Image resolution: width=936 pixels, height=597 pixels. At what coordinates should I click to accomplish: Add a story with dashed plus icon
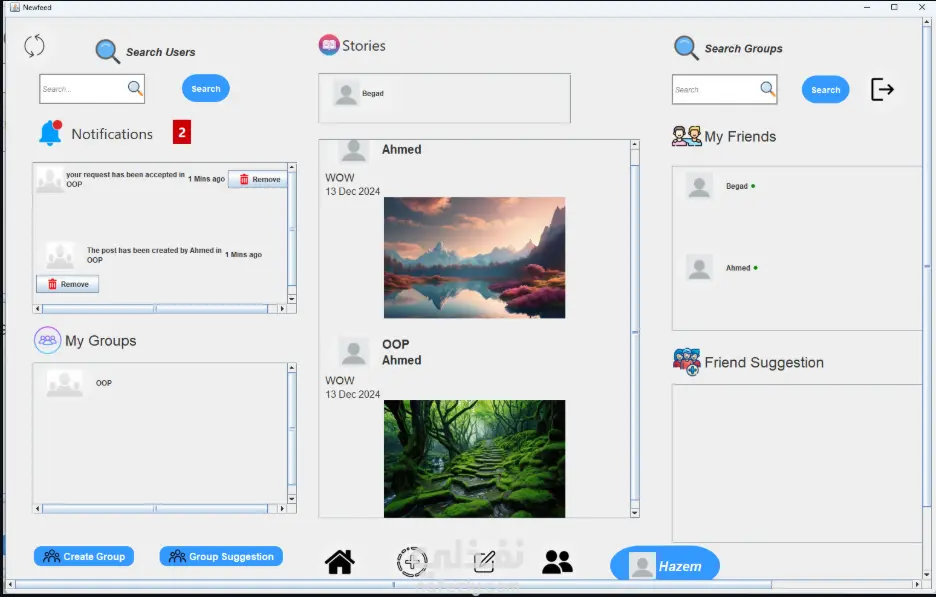(412, 562)
